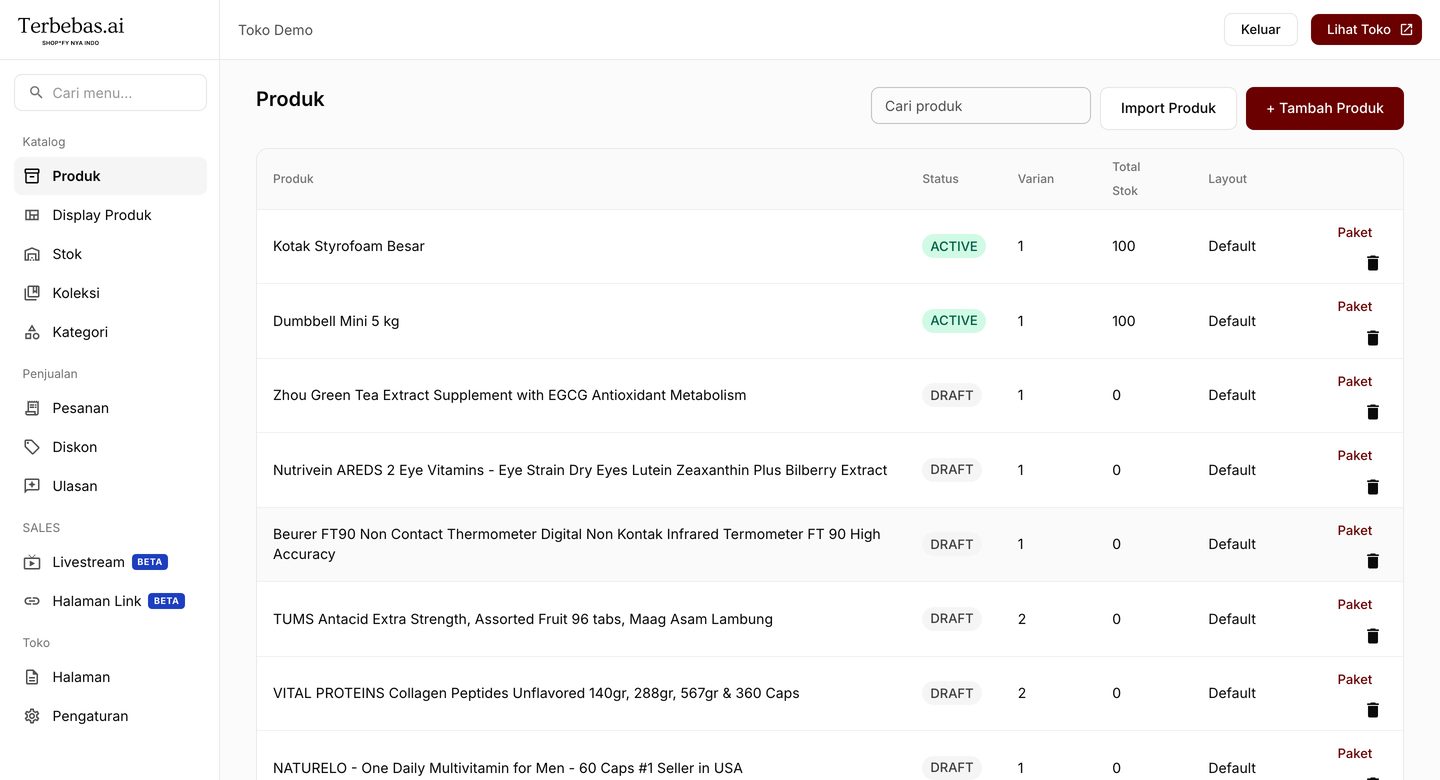
Task: Click the Halaman Link chain icon
Action: click(x=32, y=601)
